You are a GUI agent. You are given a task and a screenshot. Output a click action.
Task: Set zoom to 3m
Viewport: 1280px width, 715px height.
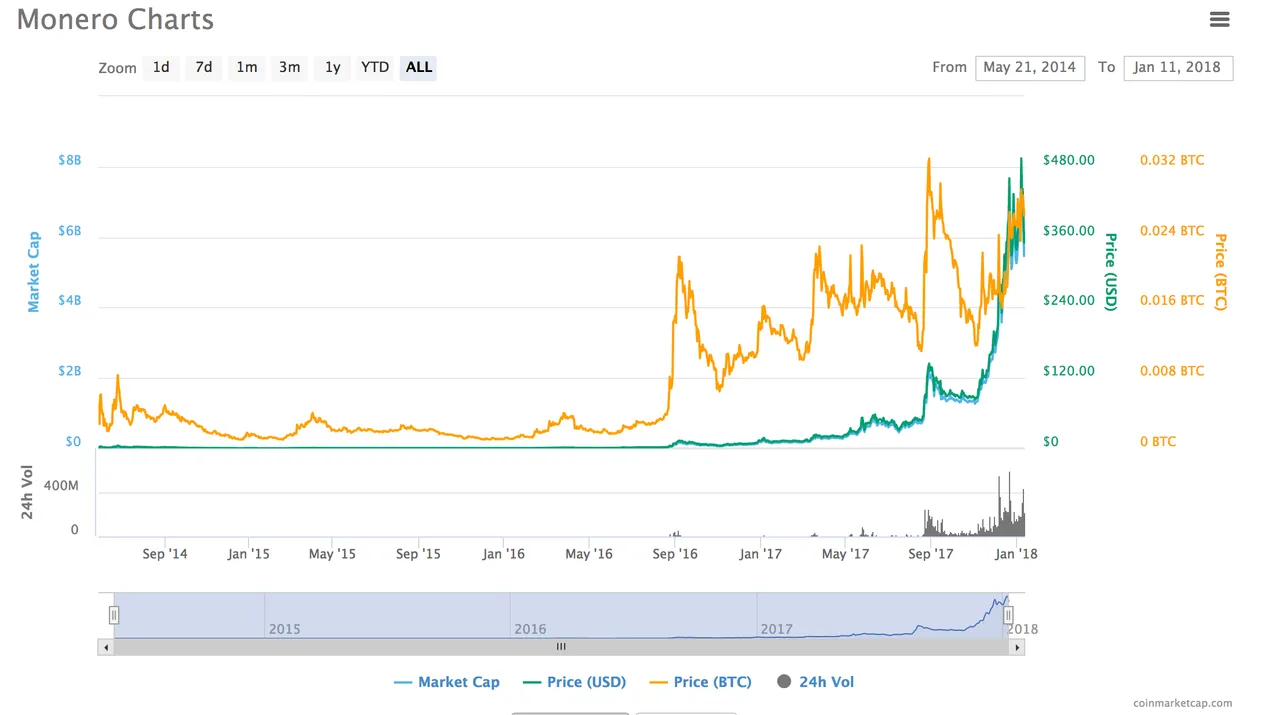coord(290,67)
